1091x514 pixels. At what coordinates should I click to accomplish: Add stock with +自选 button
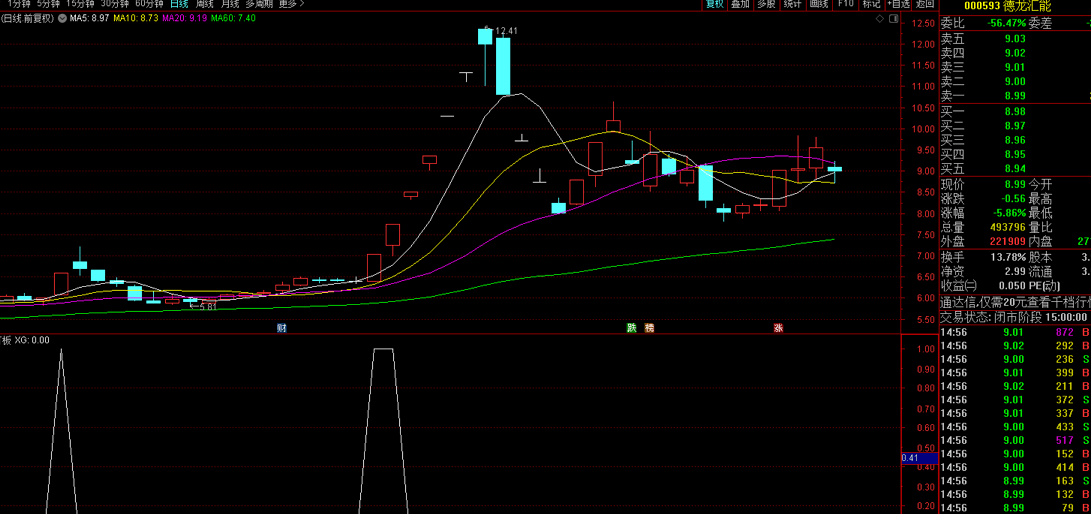898,4
